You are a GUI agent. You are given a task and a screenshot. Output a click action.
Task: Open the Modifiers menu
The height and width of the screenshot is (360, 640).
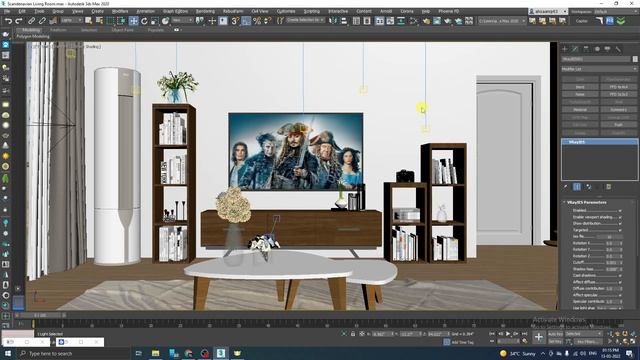[120, 11]
